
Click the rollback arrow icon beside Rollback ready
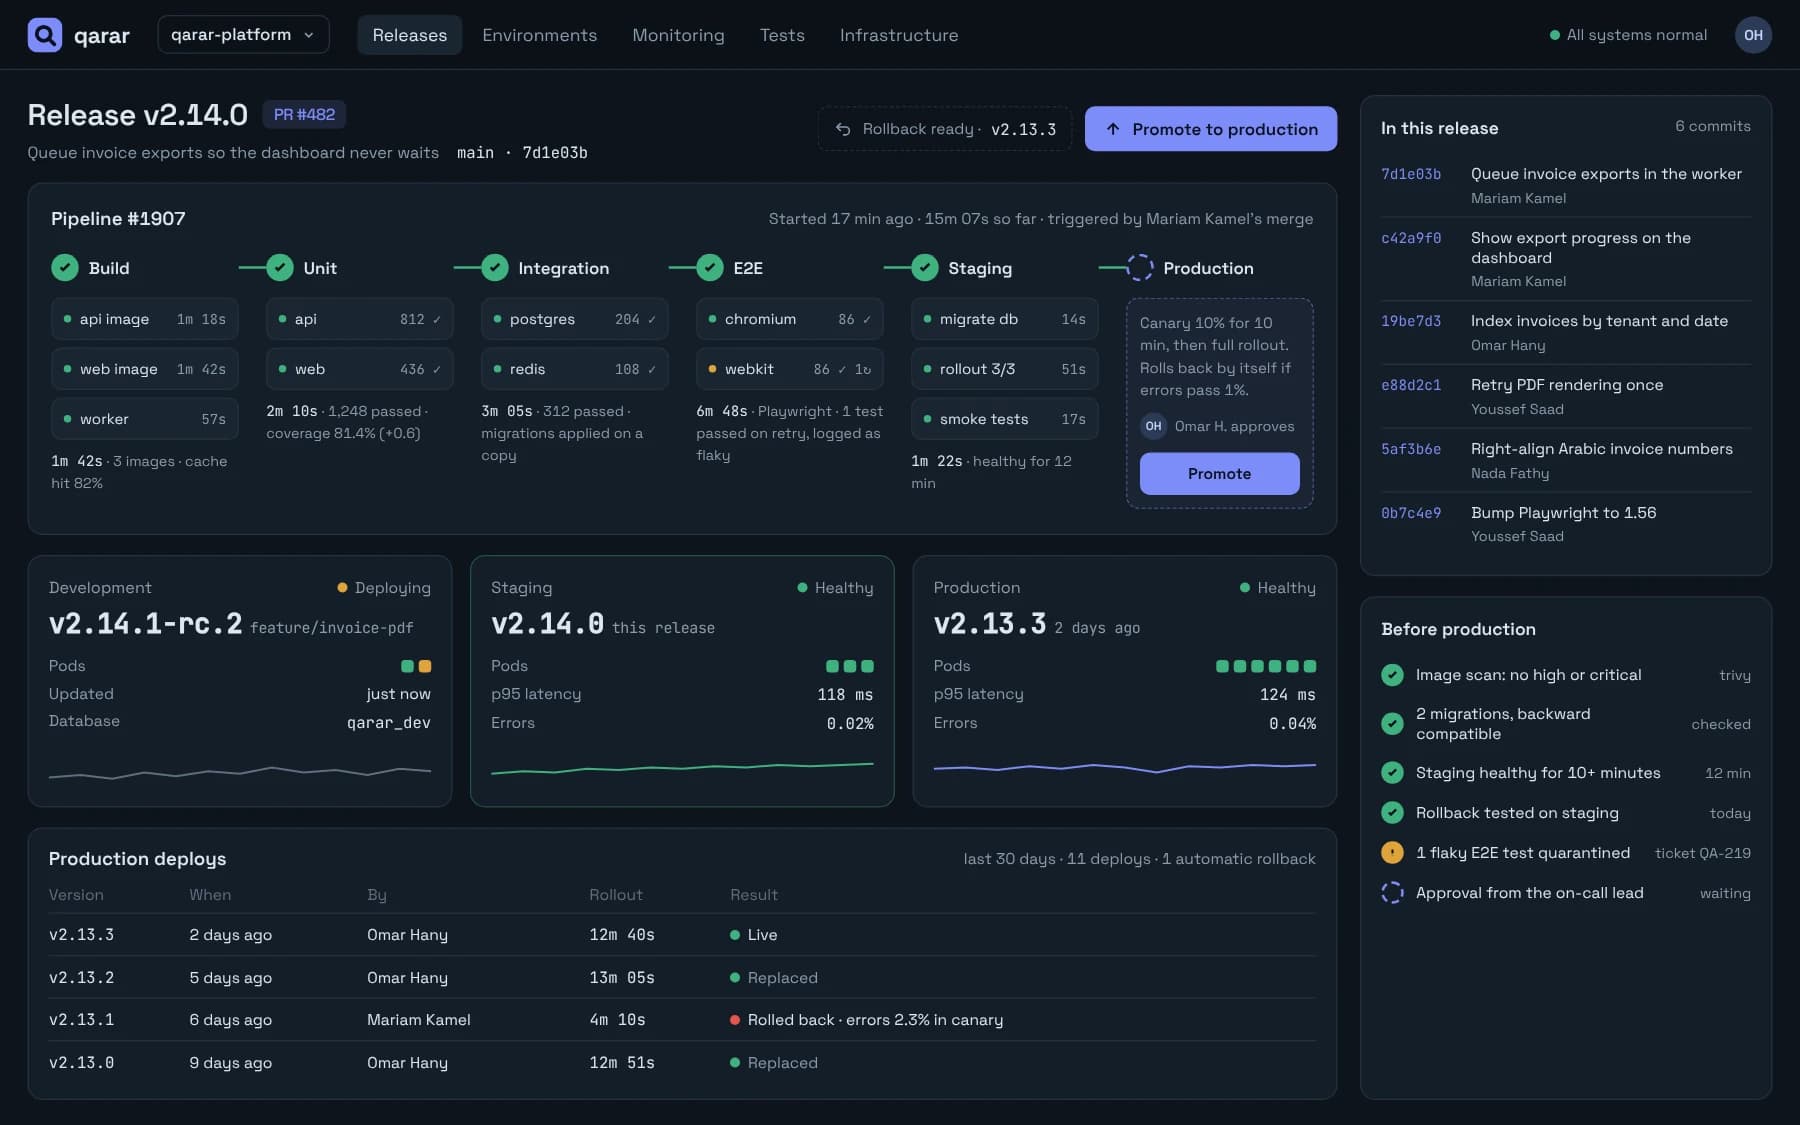pos(843,129)
